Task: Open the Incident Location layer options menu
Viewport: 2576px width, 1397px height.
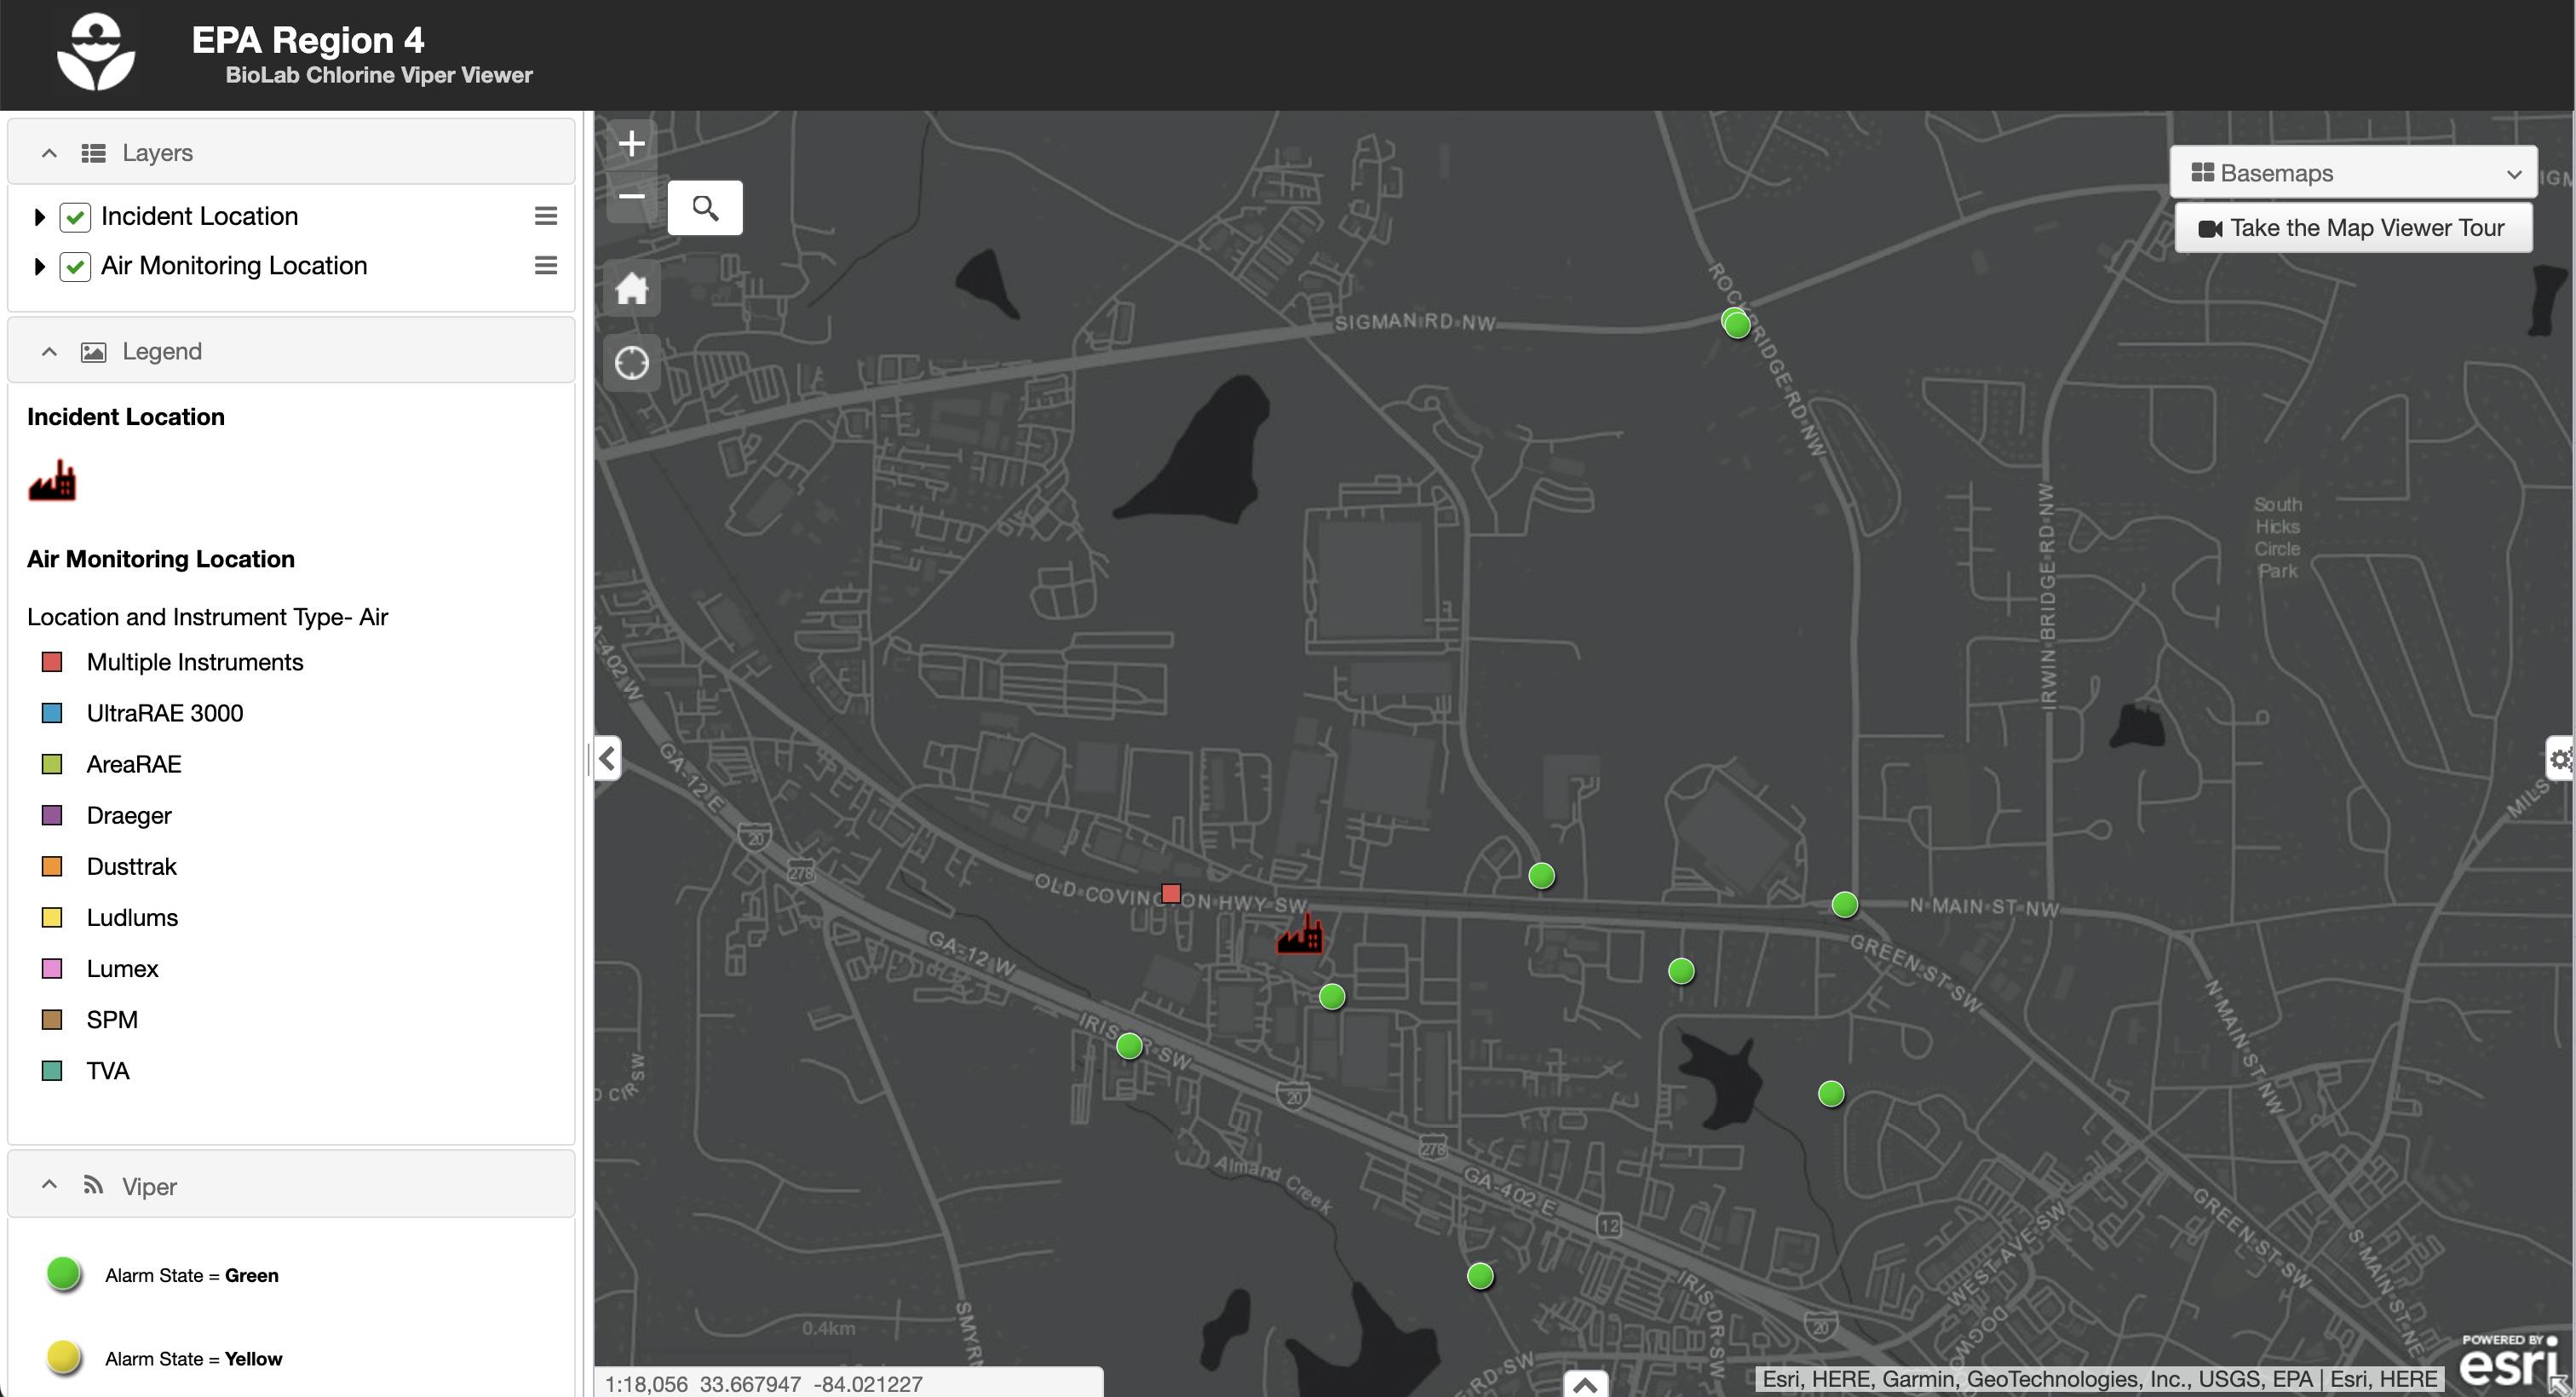Action: 546,216
